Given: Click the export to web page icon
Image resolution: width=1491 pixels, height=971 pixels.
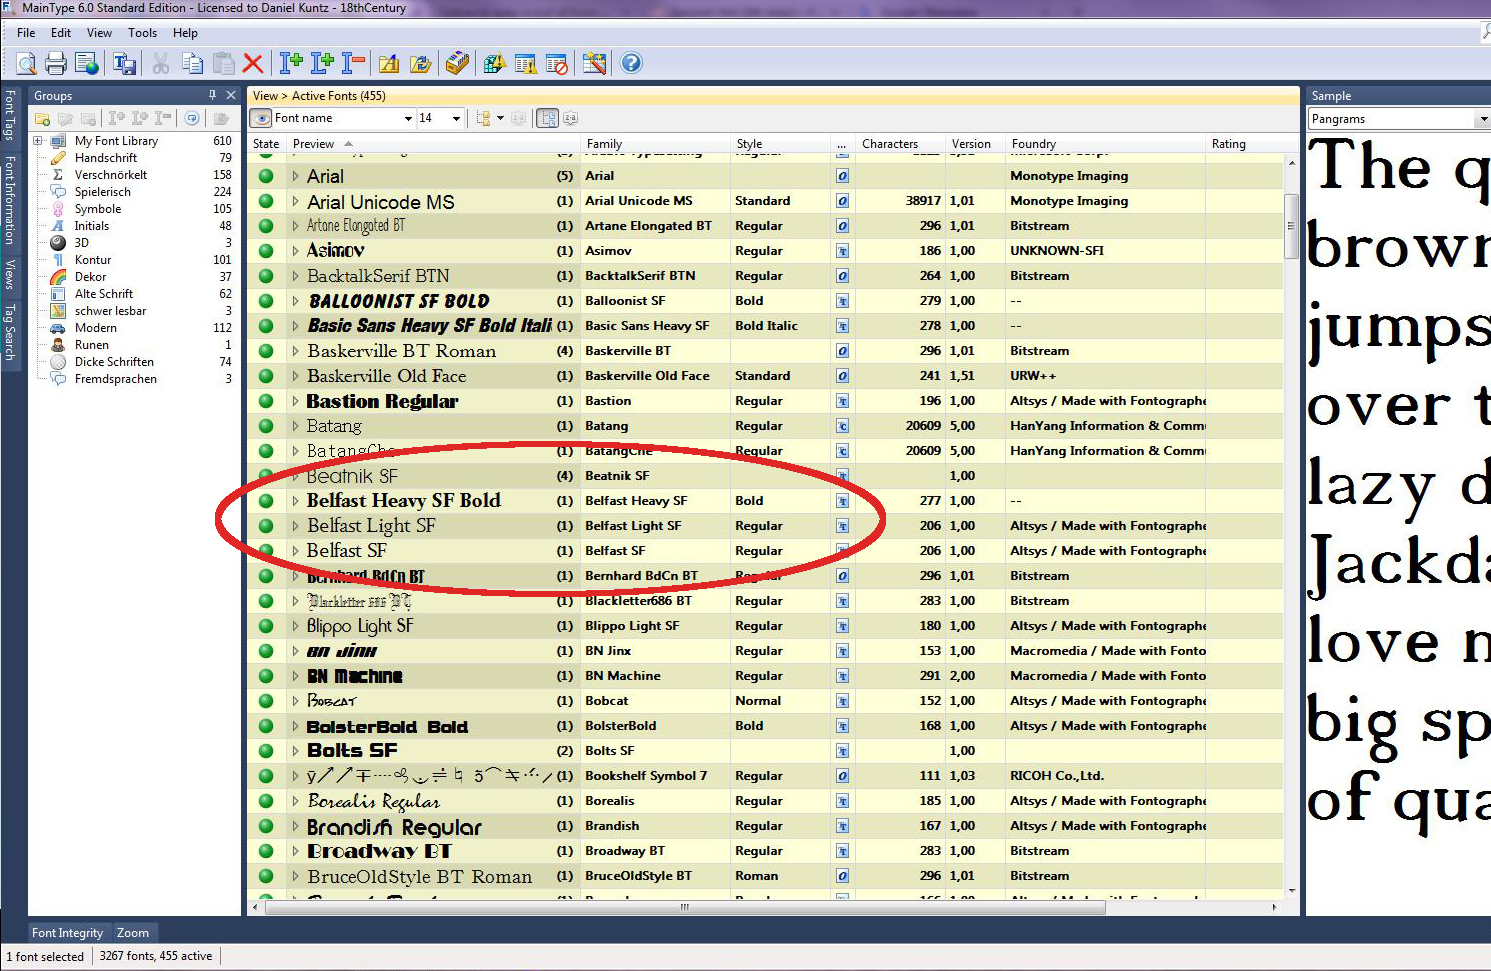Looking at the screenshot, I should [87, 64].
